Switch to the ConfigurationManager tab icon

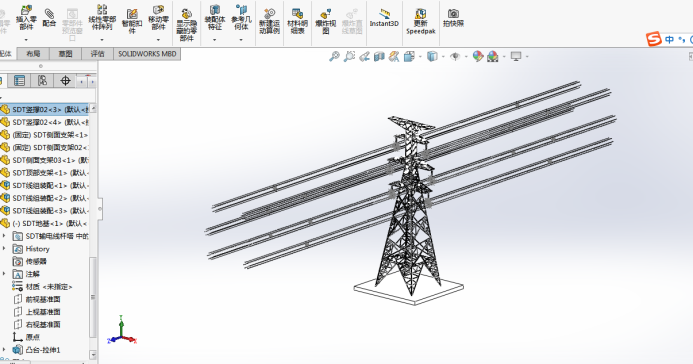pyautogui.click(x=42, y=80)
